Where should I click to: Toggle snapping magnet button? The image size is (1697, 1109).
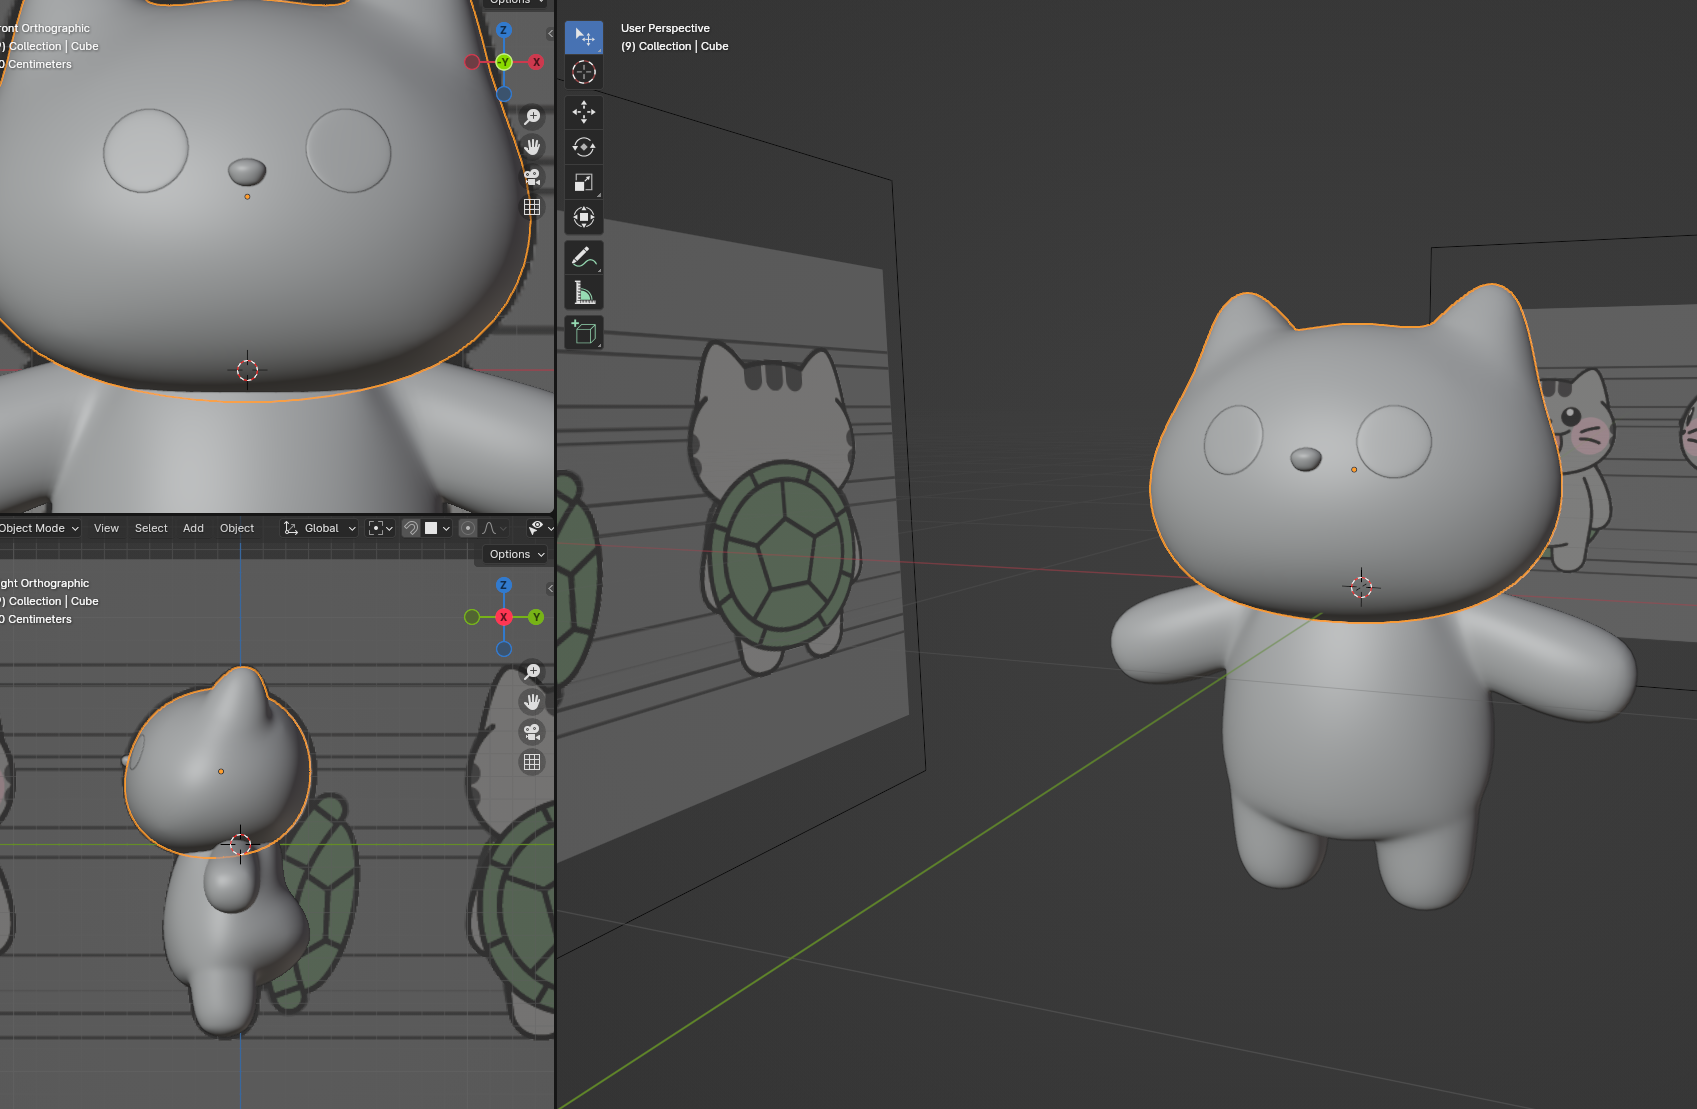pos(411,528)
